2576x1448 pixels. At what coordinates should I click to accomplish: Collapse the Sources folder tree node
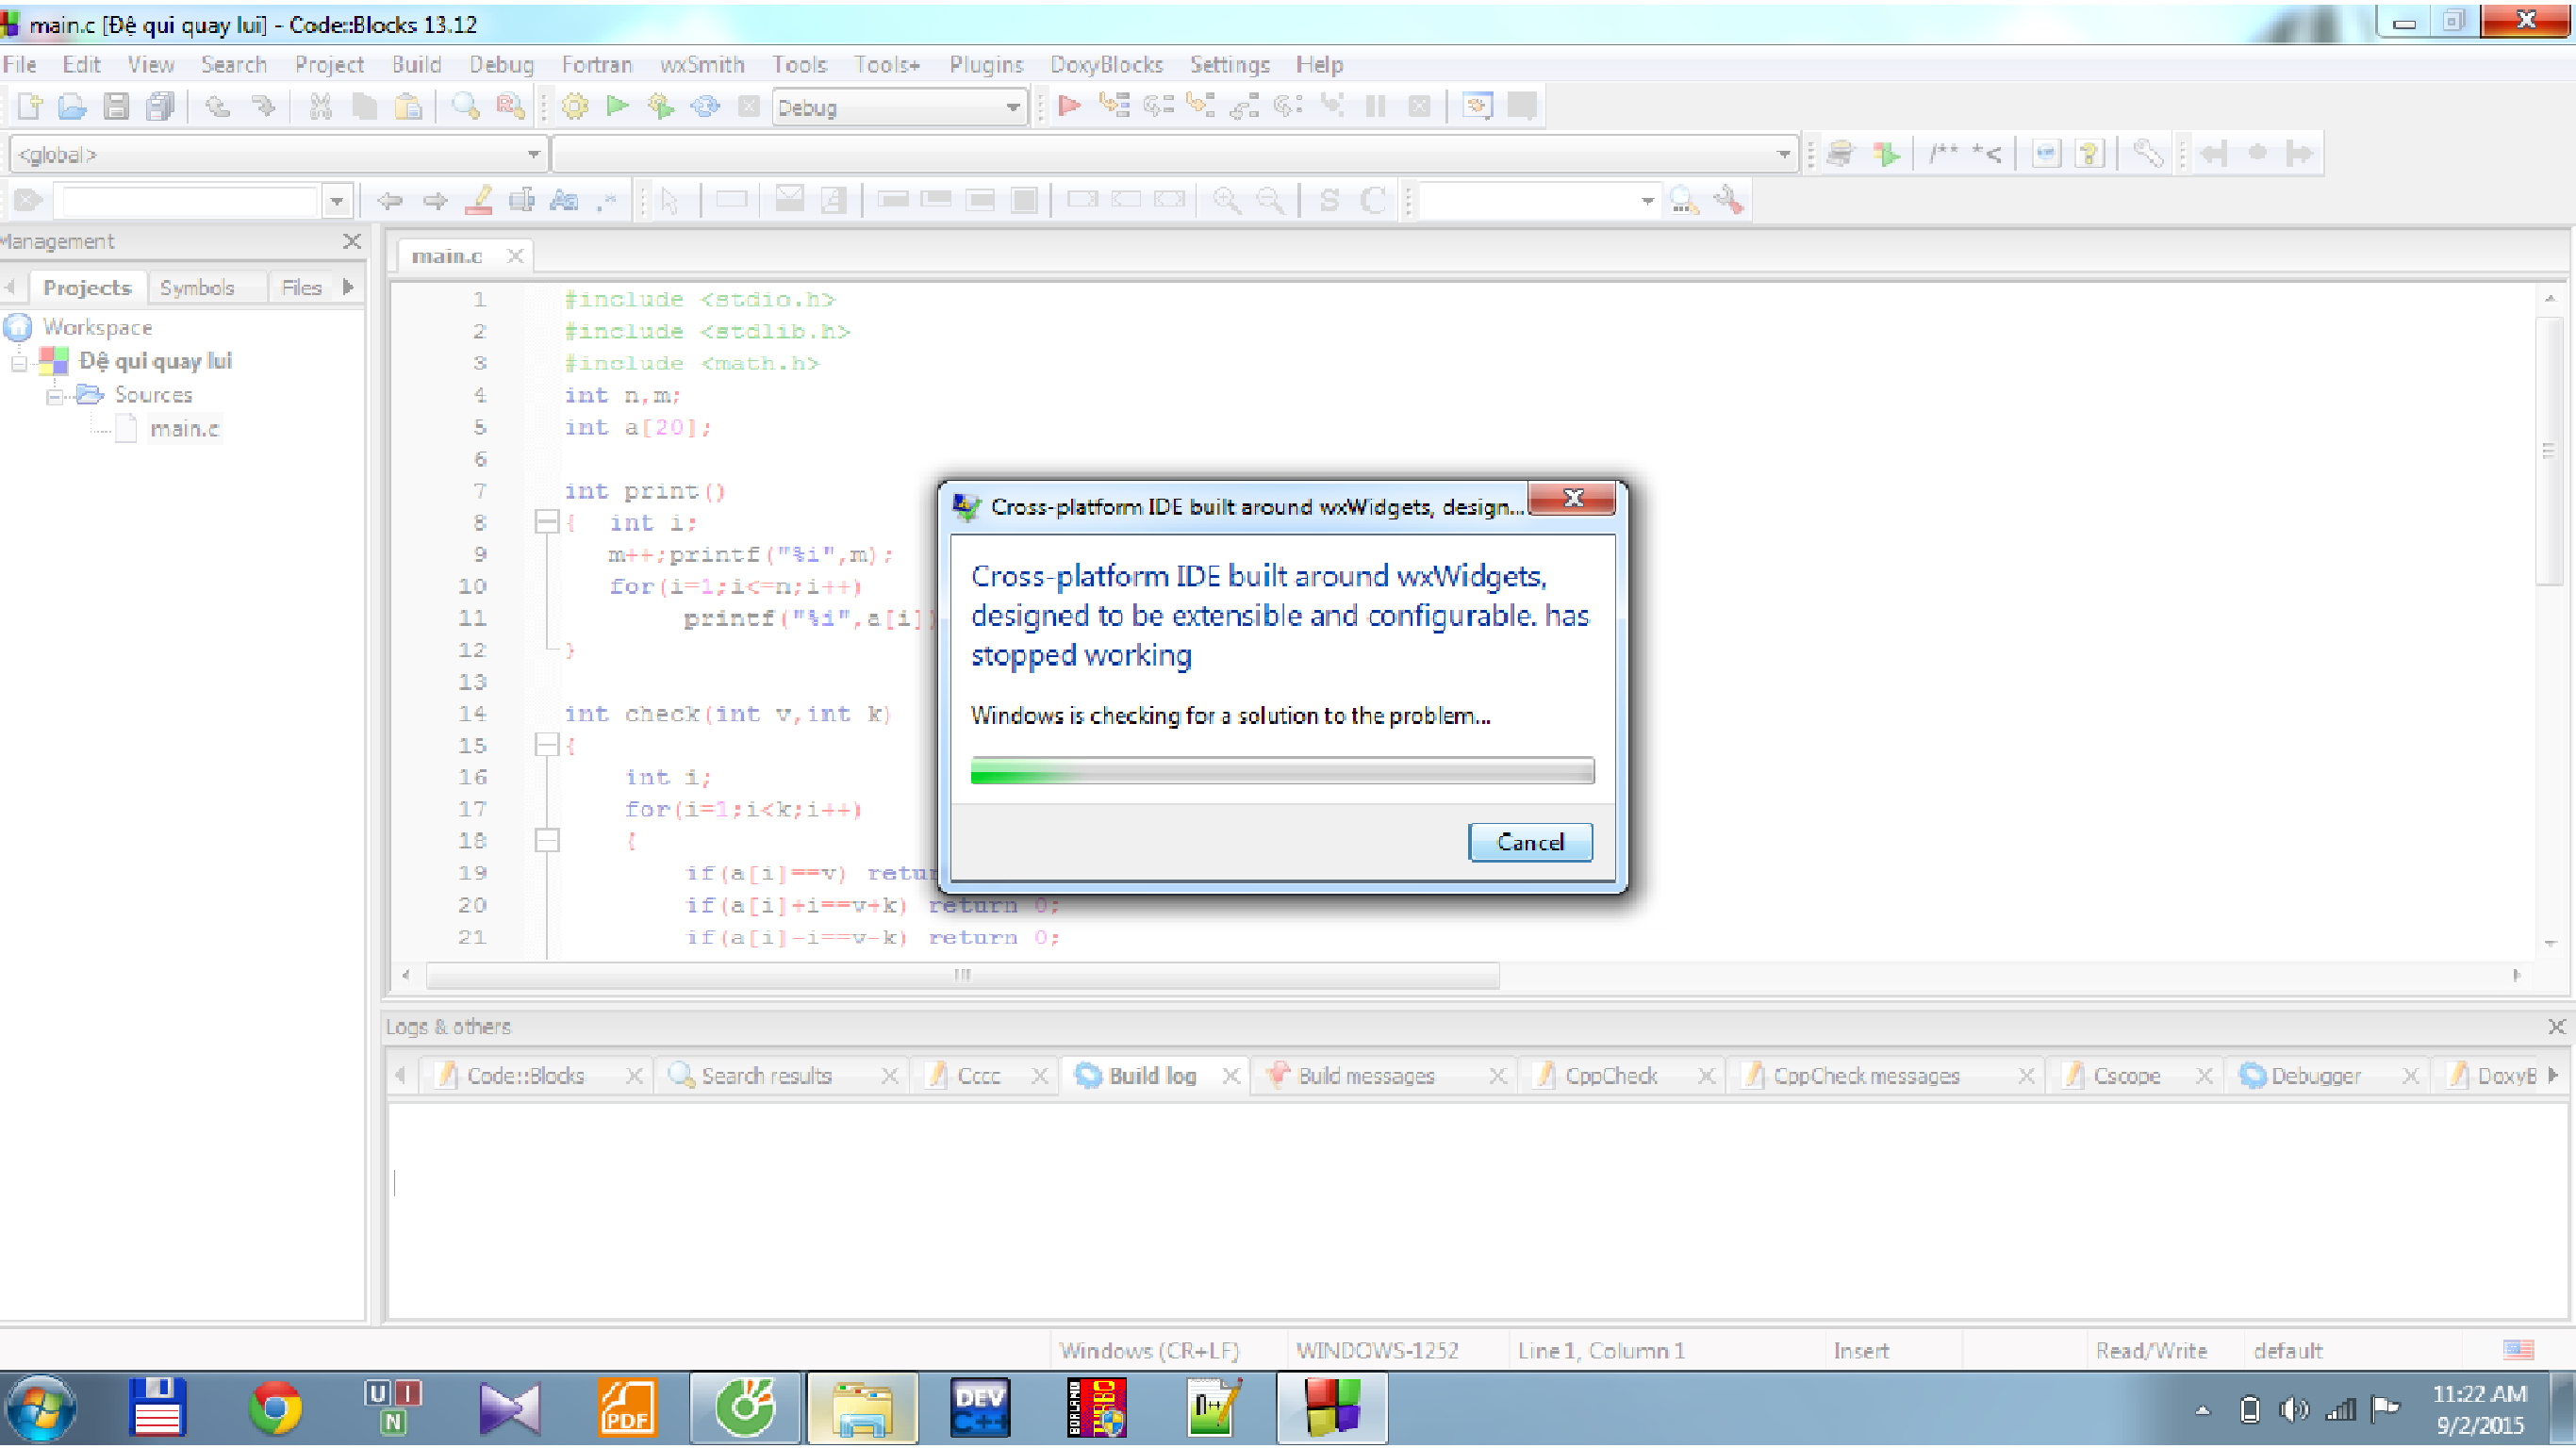56,396
